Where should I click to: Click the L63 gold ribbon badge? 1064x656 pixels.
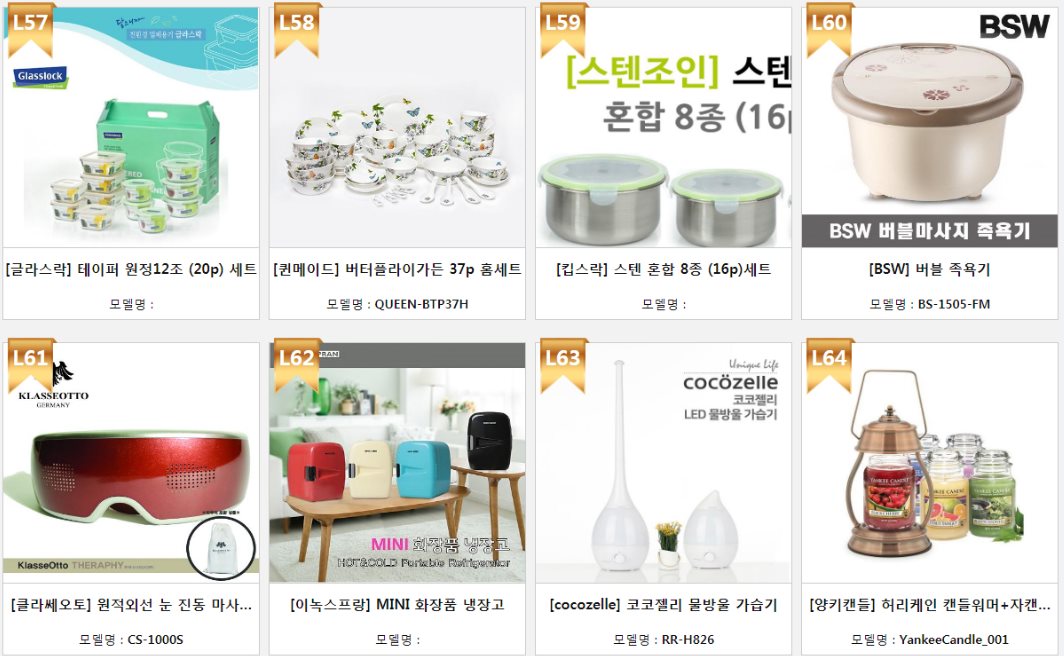tap(563, 365)
